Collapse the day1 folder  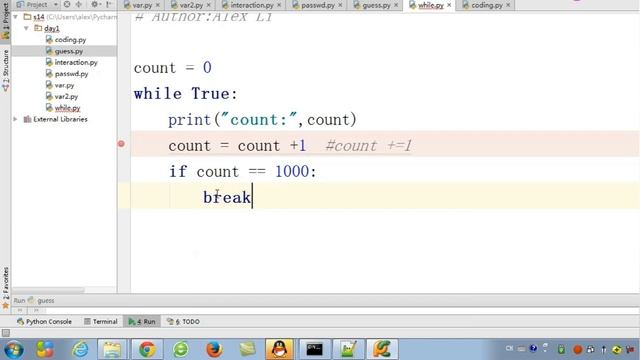27,29
